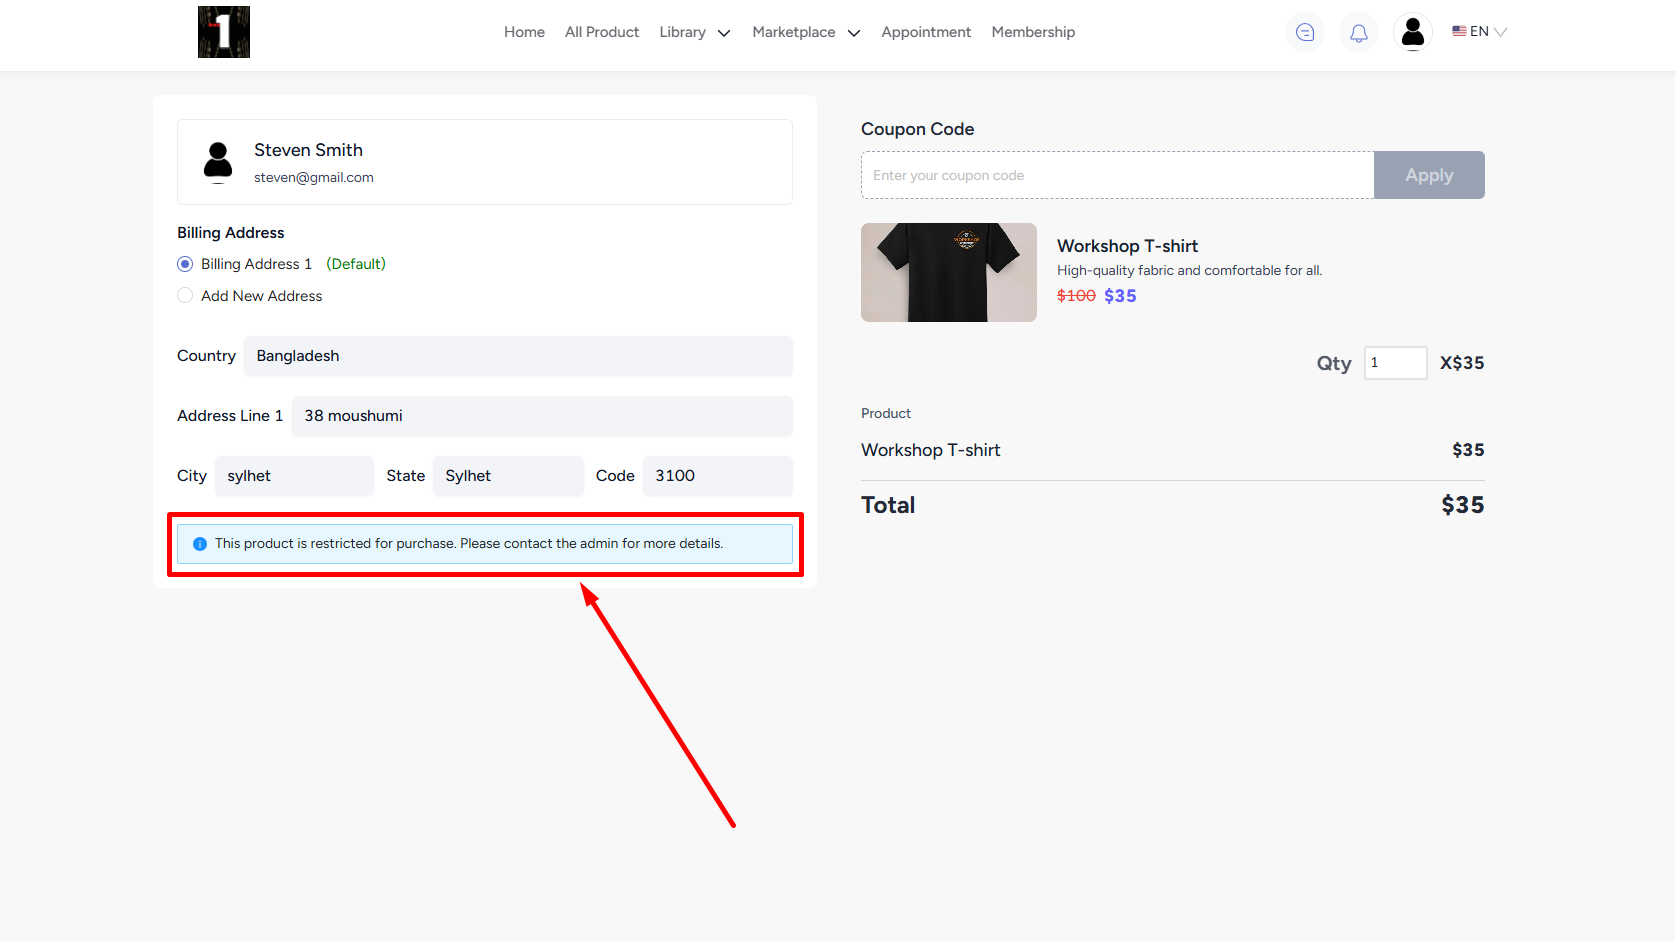The image size is (1675, 942).
Task: Click the Apply coupon button
Action: (x=1429, y=175)
